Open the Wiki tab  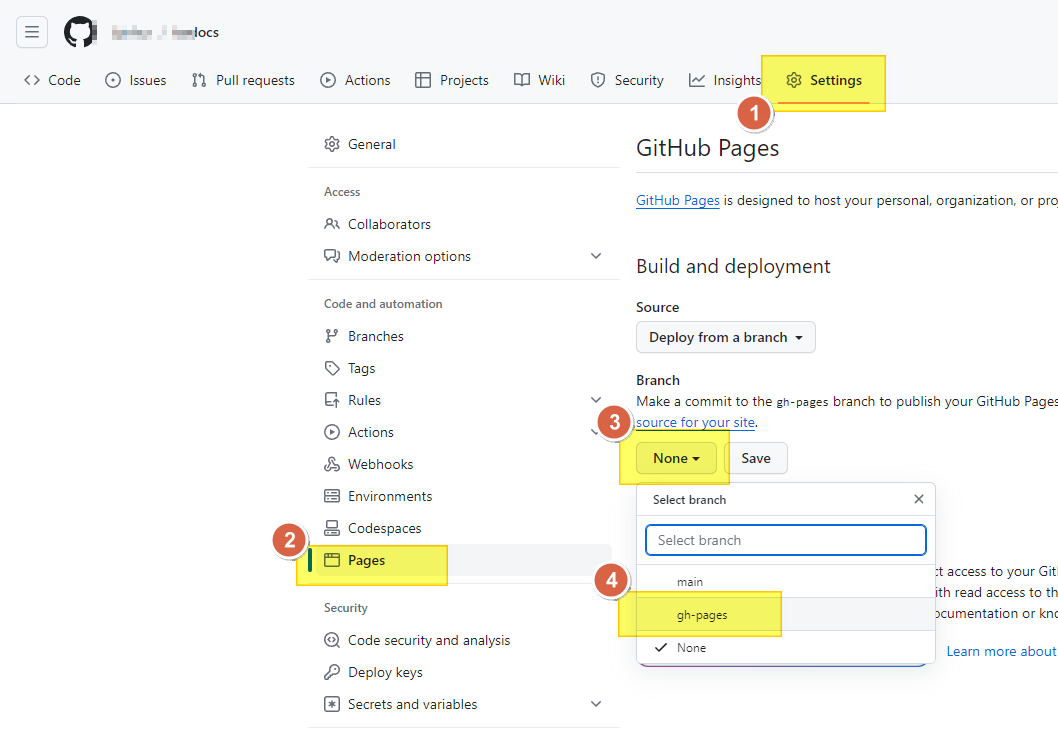[x=539, y=80]
